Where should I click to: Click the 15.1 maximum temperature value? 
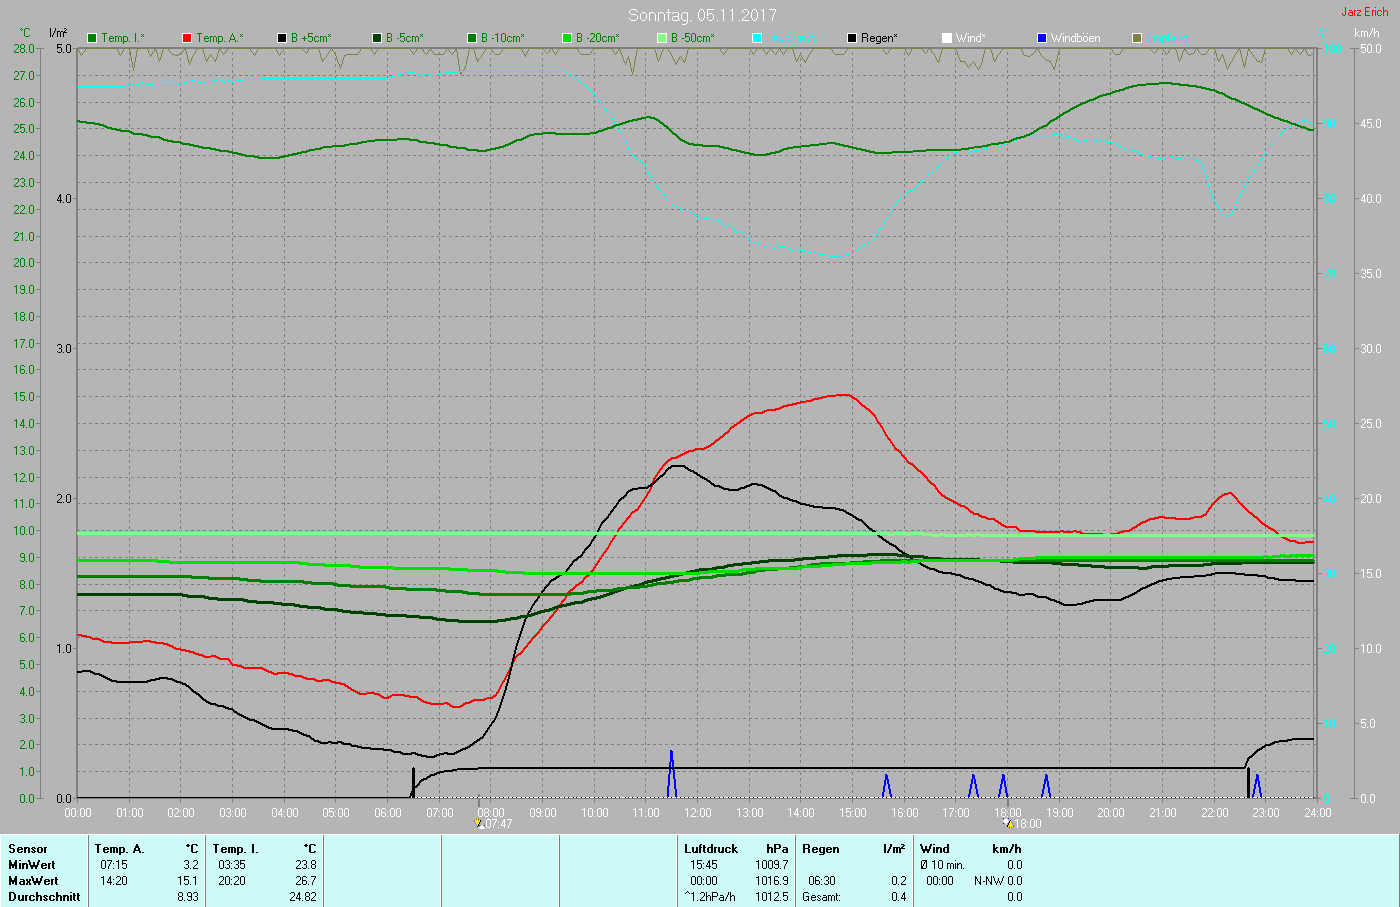coord(188,881)
